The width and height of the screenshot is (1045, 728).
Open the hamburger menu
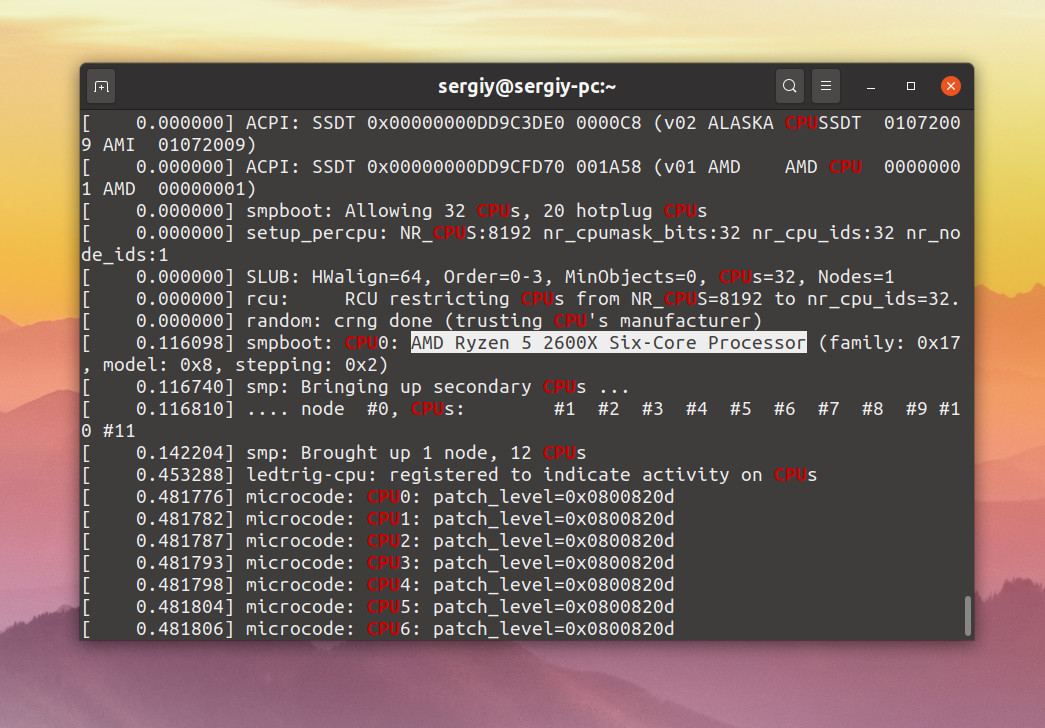tap(826, 87)
